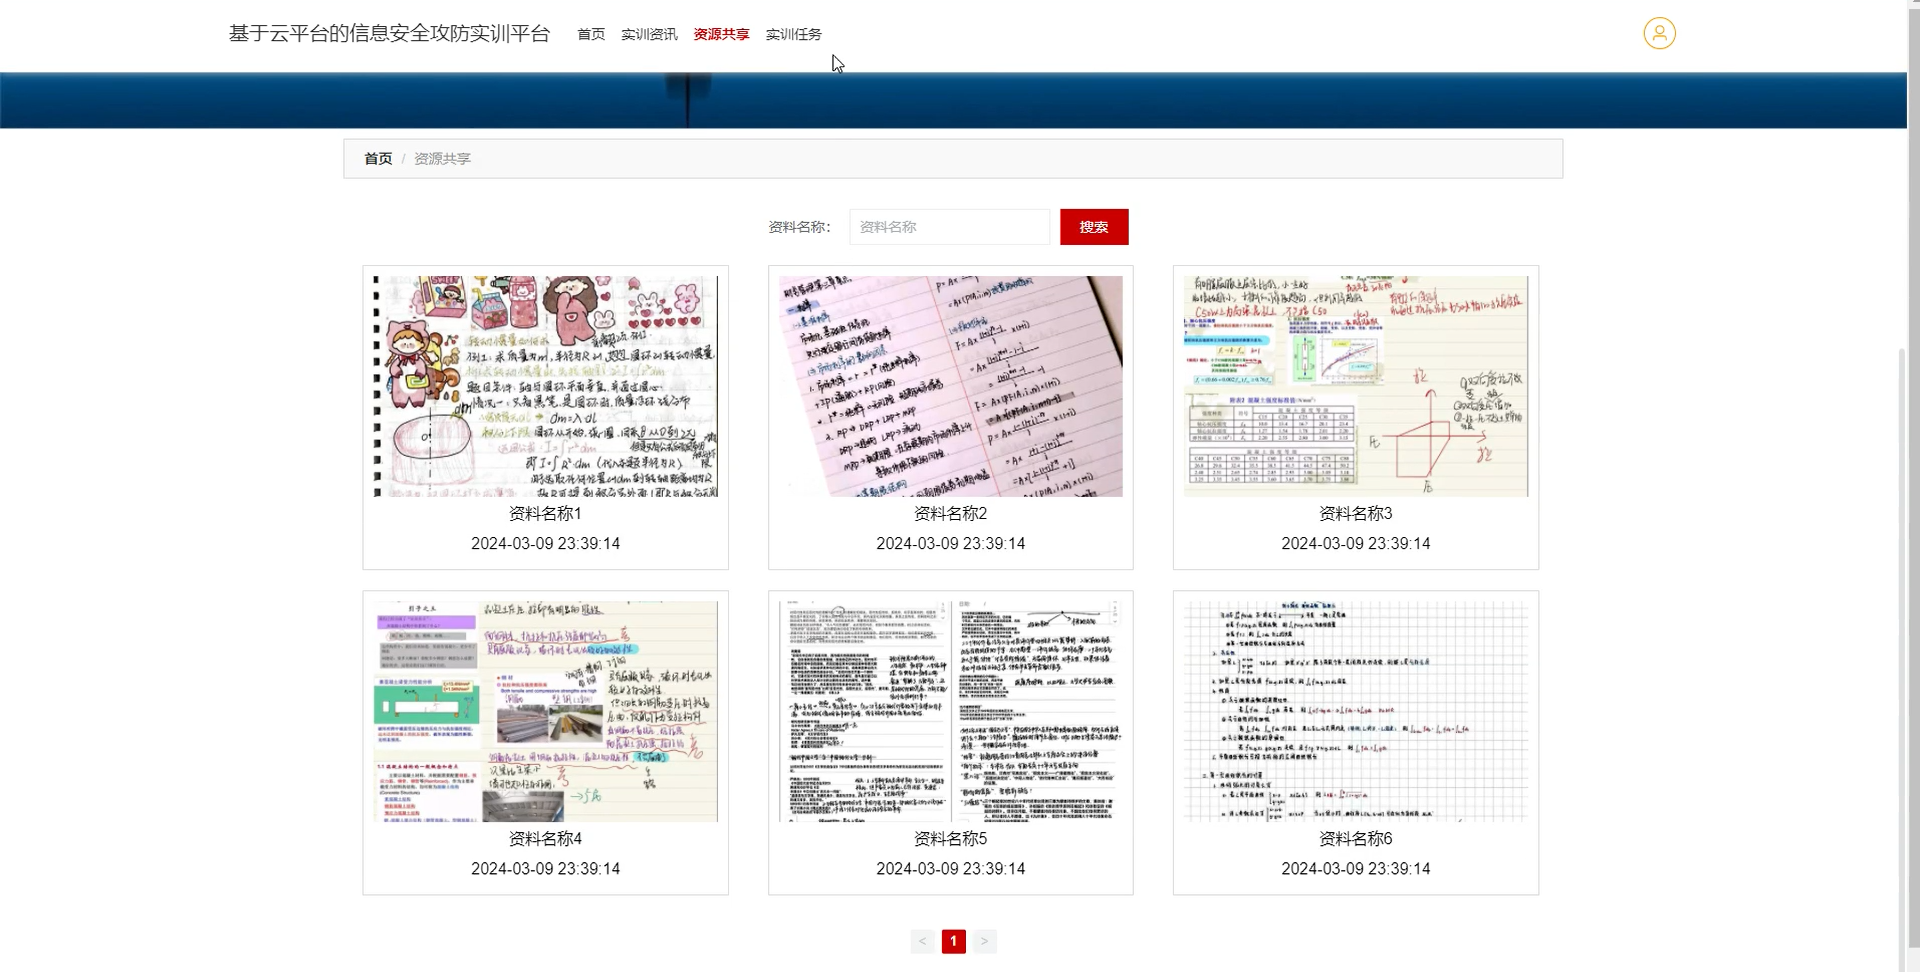Click the previous page arrow
1920x972 pixels.
[x=922, y=941]
